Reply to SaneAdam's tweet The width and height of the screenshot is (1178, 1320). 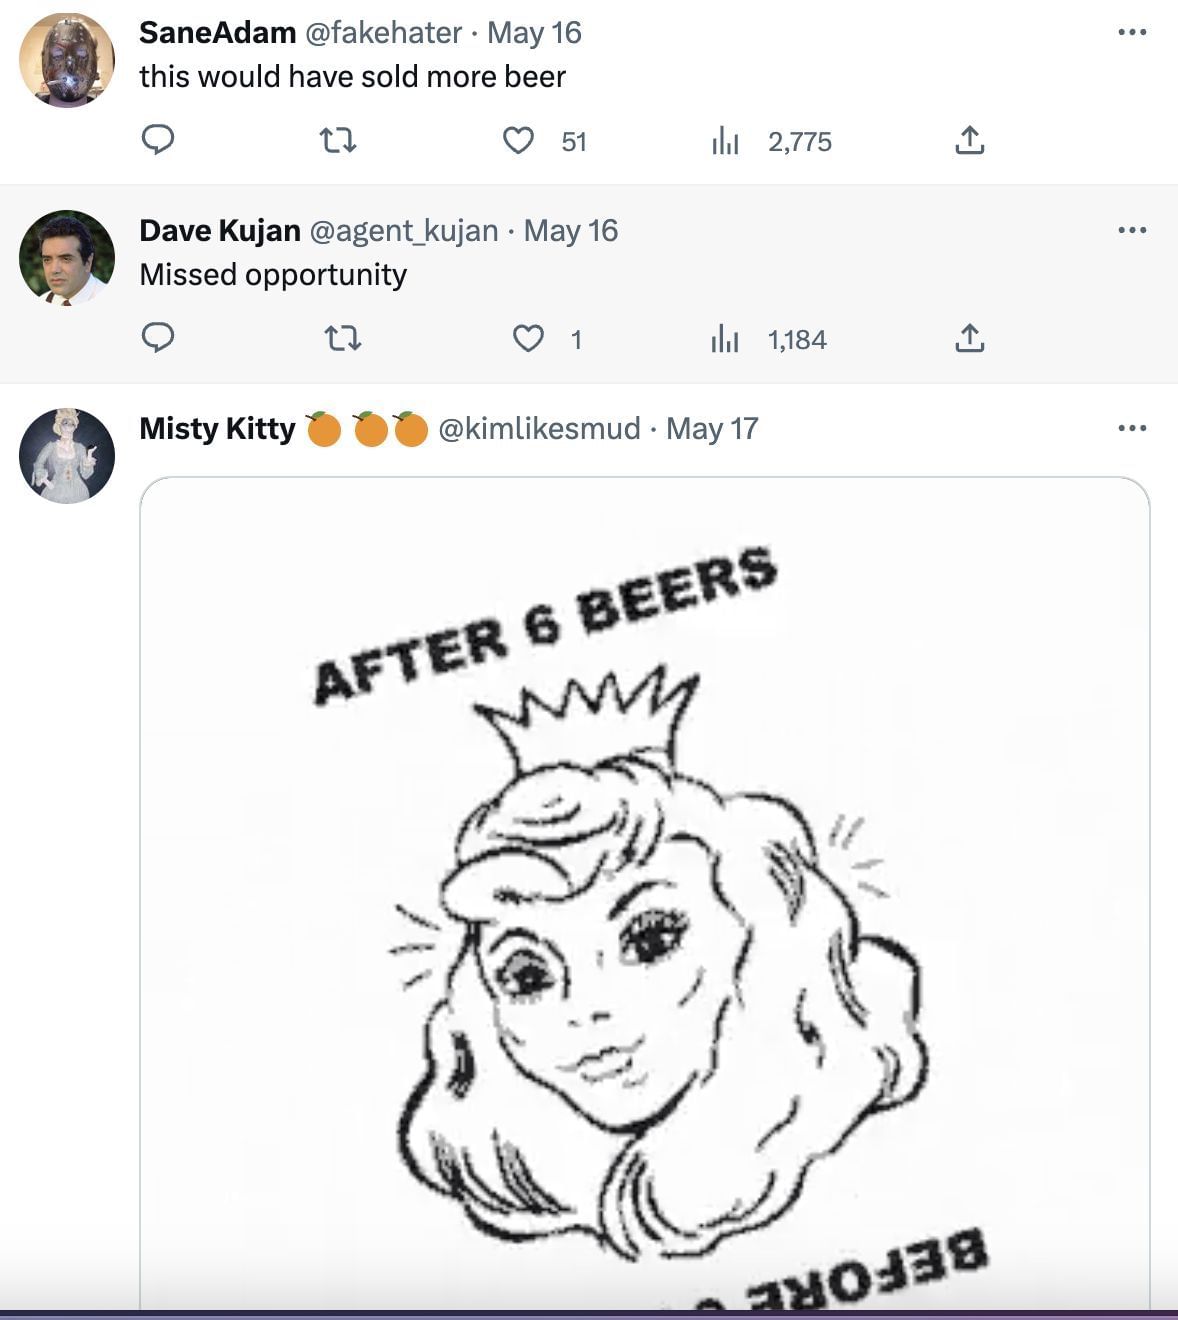click(x=158, y=140)
